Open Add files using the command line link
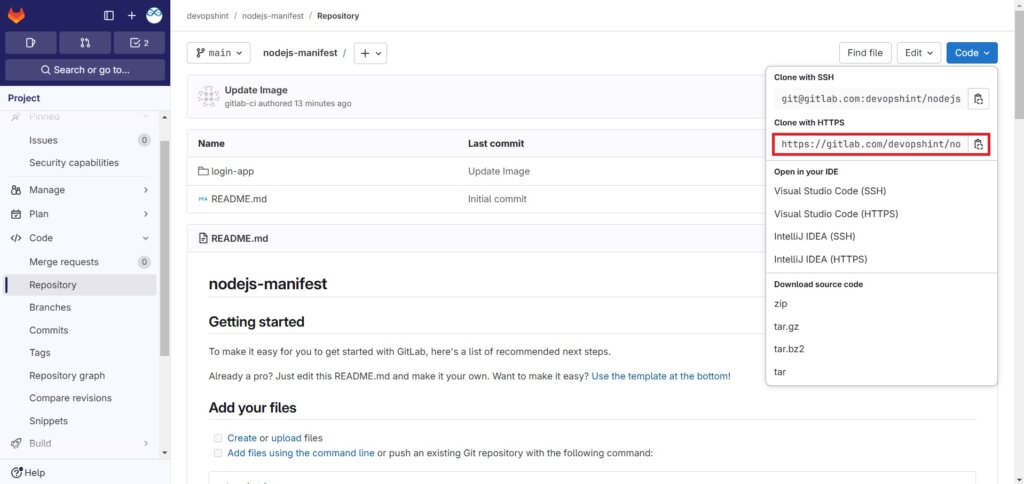The image size is (1024, 484). point(301,453)
